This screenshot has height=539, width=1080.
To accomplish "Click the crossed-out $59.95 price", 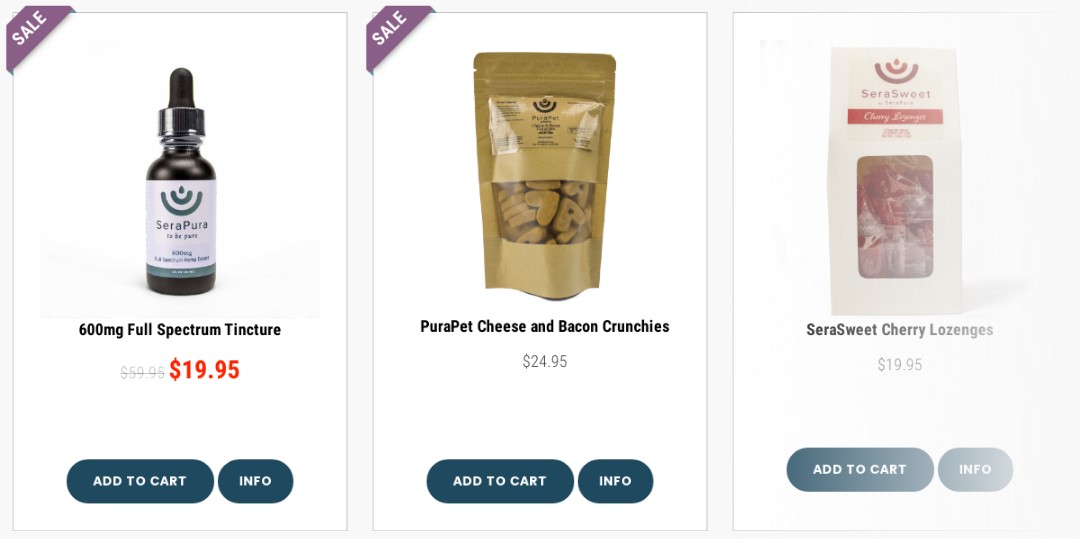I will pos(143,372).
